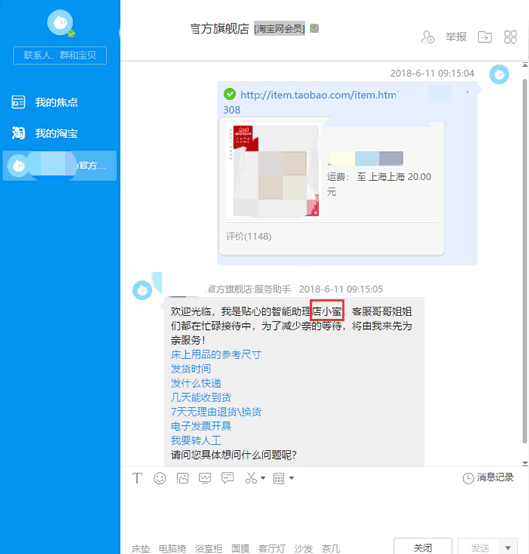
Task: Click link 发货时间
Action: [x=191, y=369]
